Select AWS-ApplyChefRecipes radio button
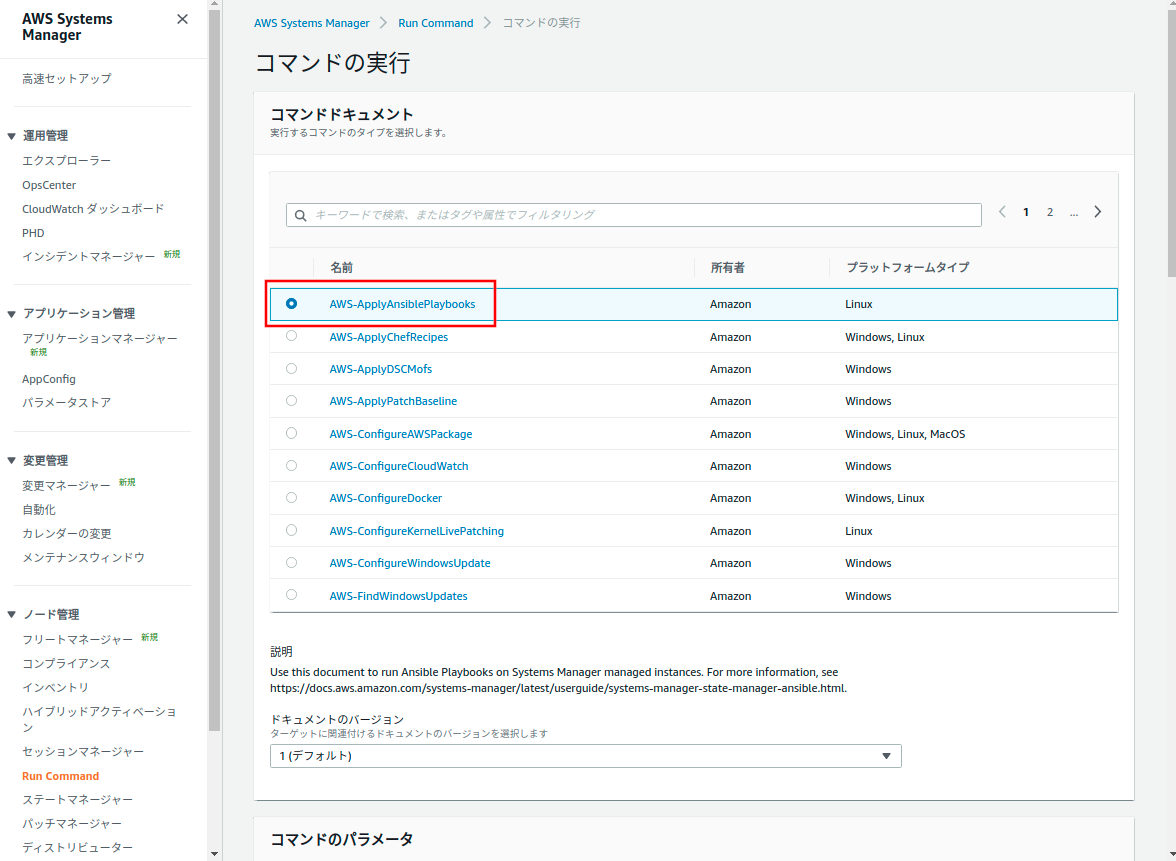The height and width of the screenshot is (861, 1176). pyautogui.click(x=291, y=336)
